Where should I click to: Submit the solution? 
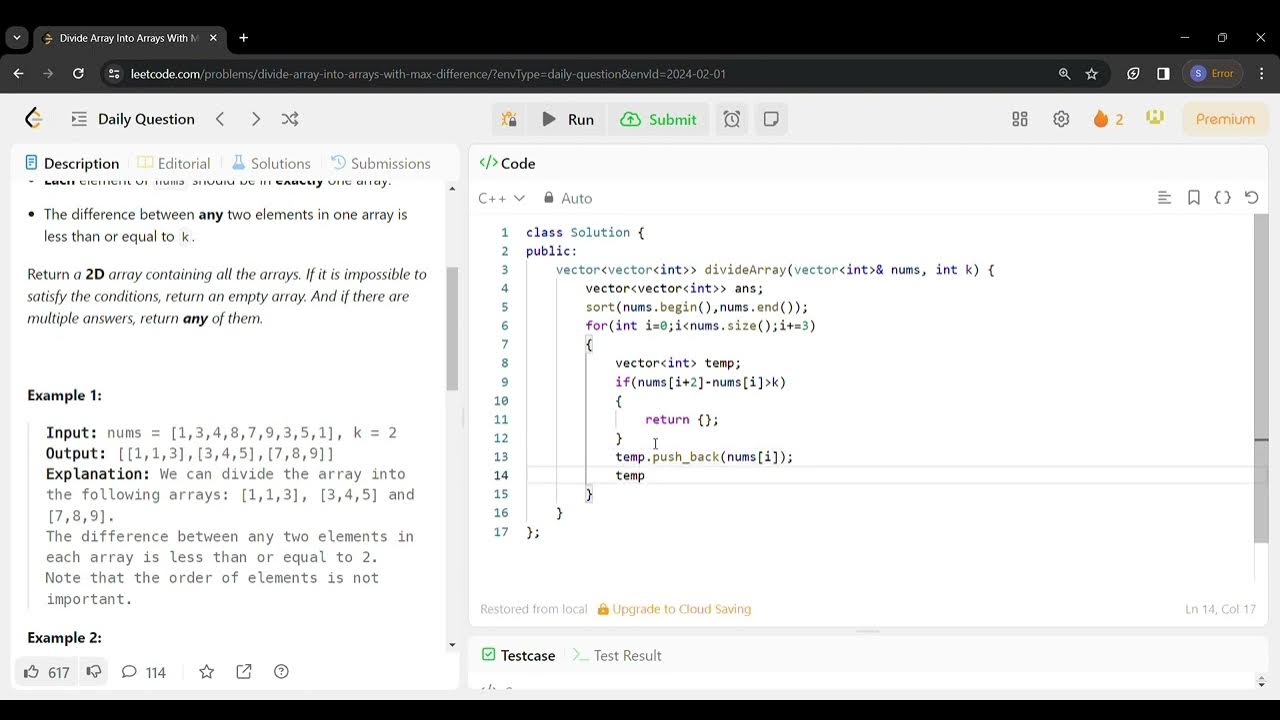[x=659, y=119]
